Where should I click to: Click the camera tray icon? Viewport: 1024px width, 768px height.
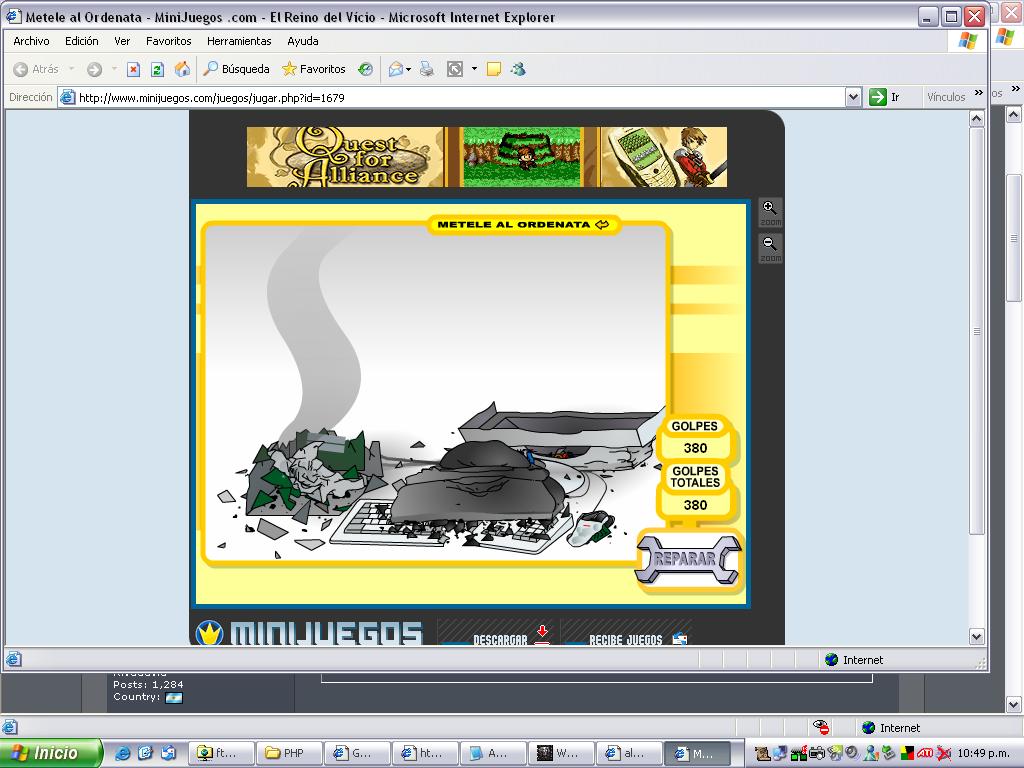point(816,754)
